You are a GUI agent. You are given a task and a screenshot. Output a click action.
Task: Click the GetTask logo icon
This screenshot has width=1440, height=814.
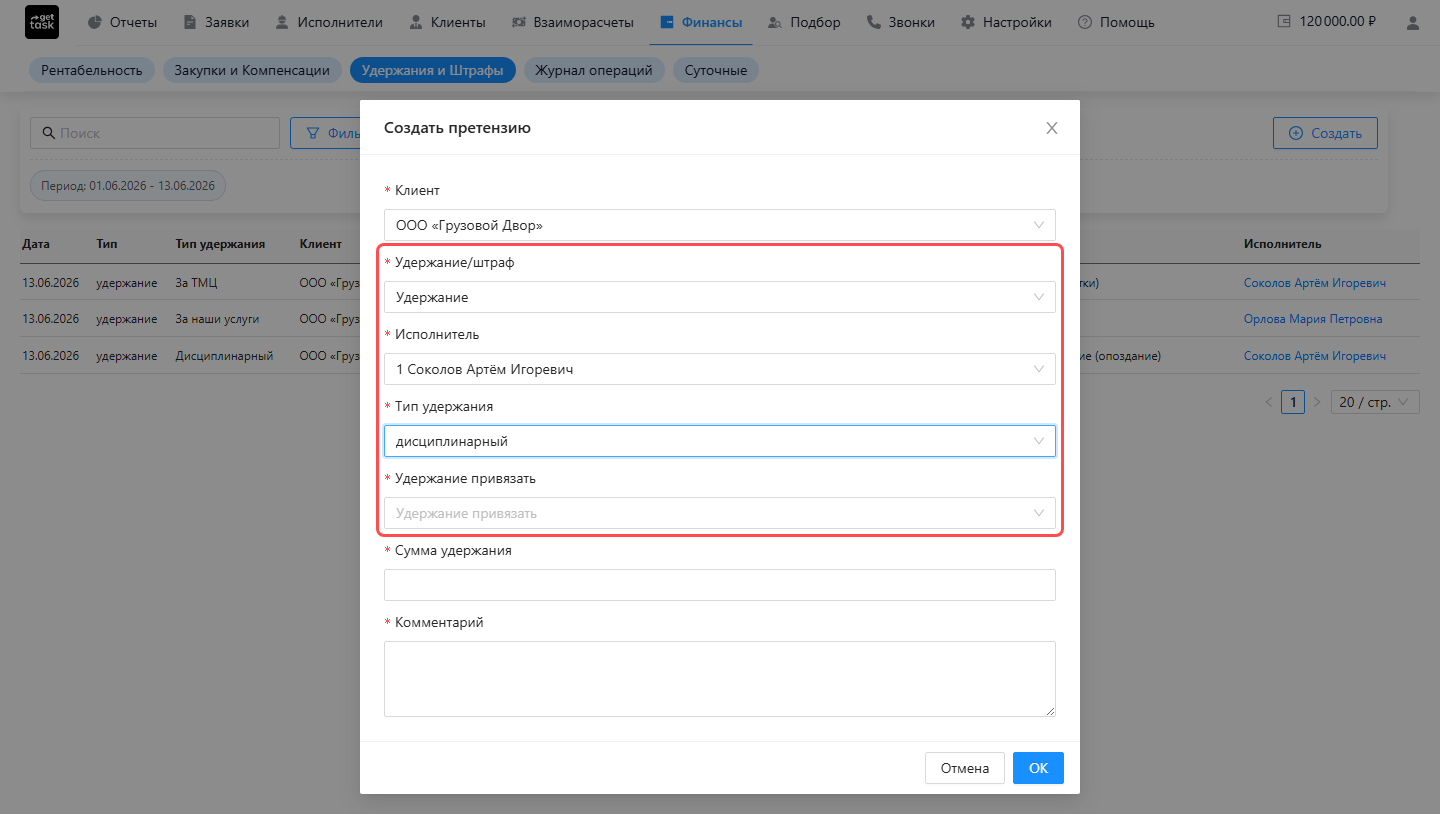pyautogui.click(x=42, y=22)
